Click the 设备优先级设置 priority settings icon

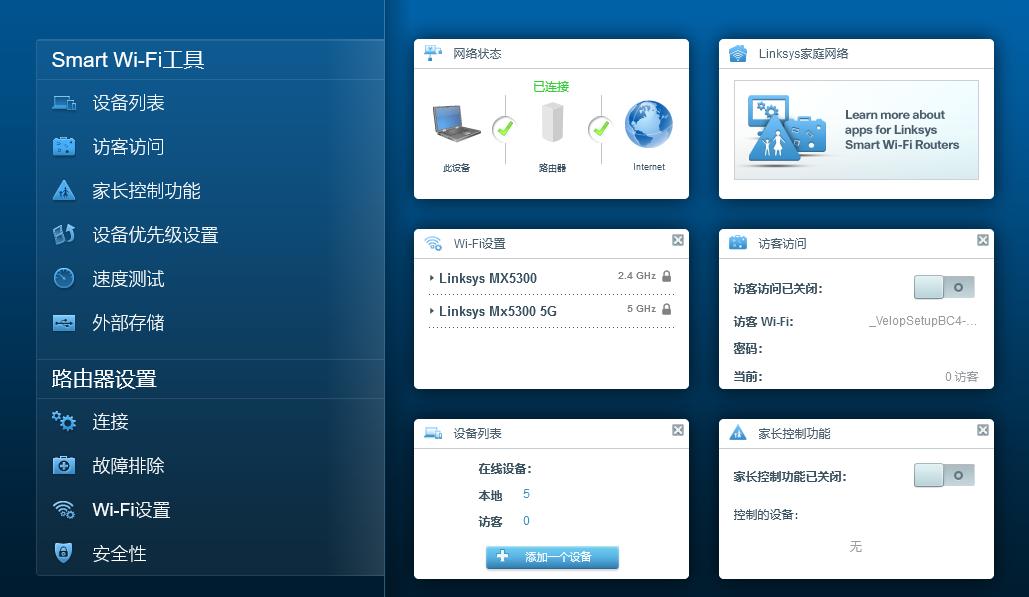[63, 234]
